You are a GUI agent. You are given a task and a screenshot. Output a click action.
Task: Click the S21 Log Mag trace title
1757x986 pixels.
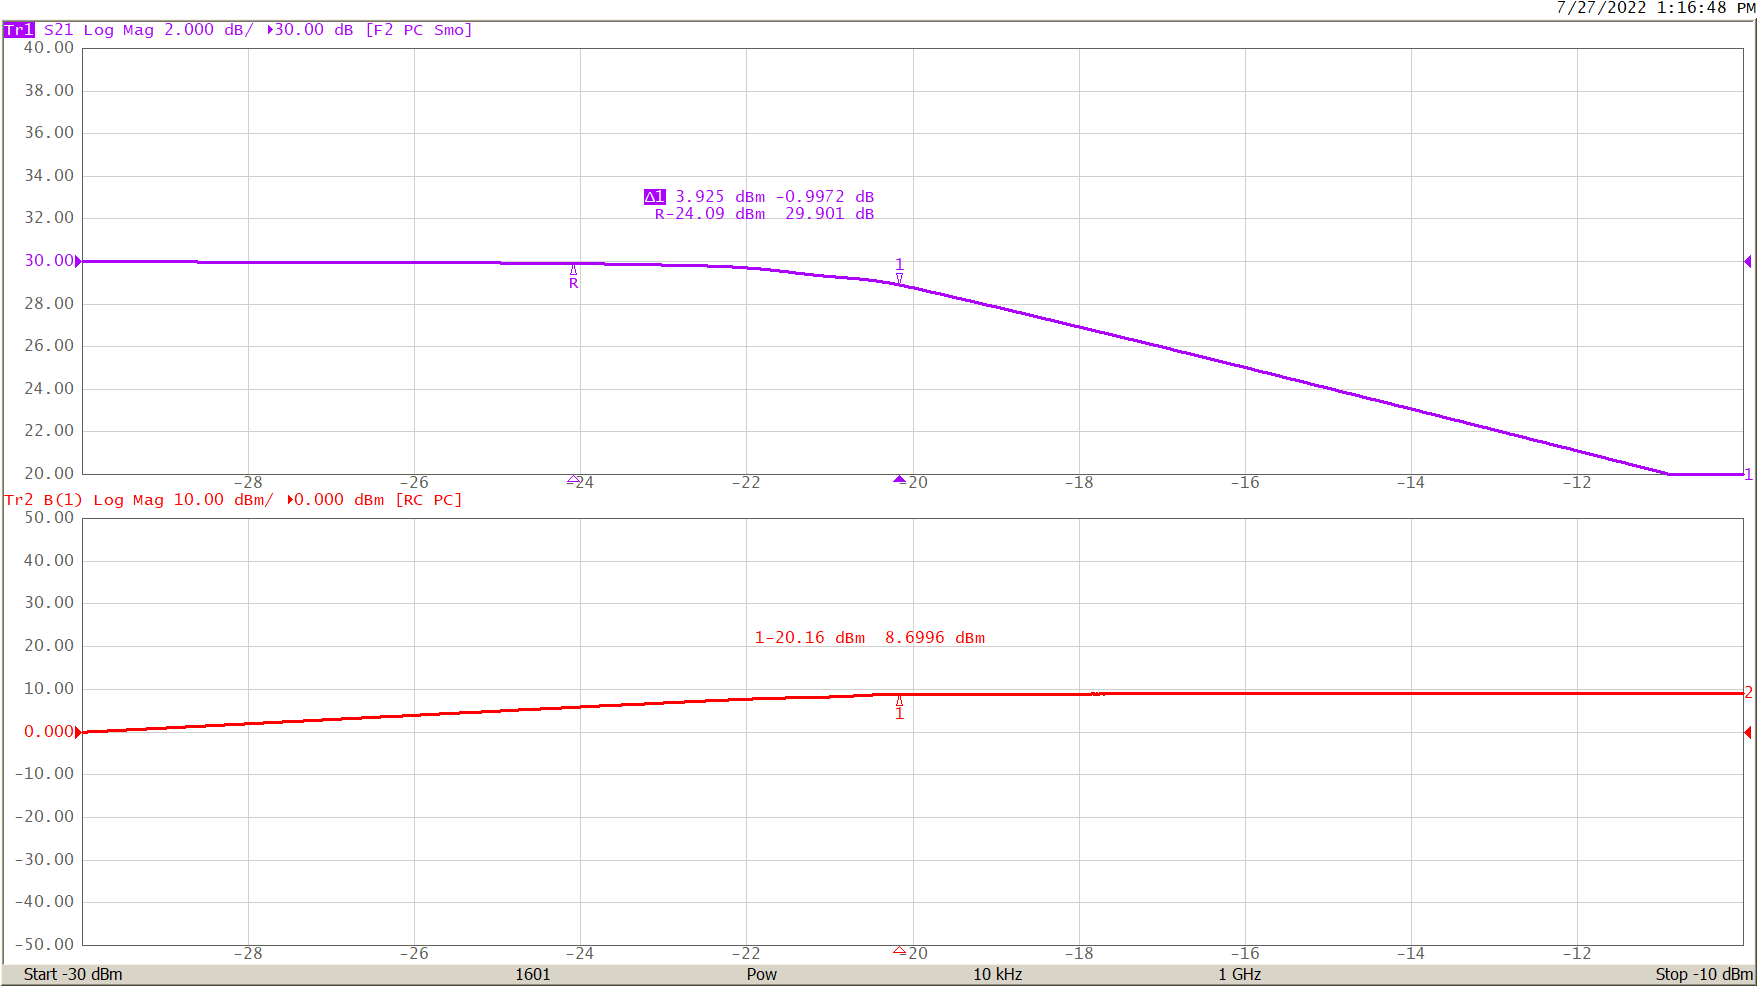coord(99,30)
